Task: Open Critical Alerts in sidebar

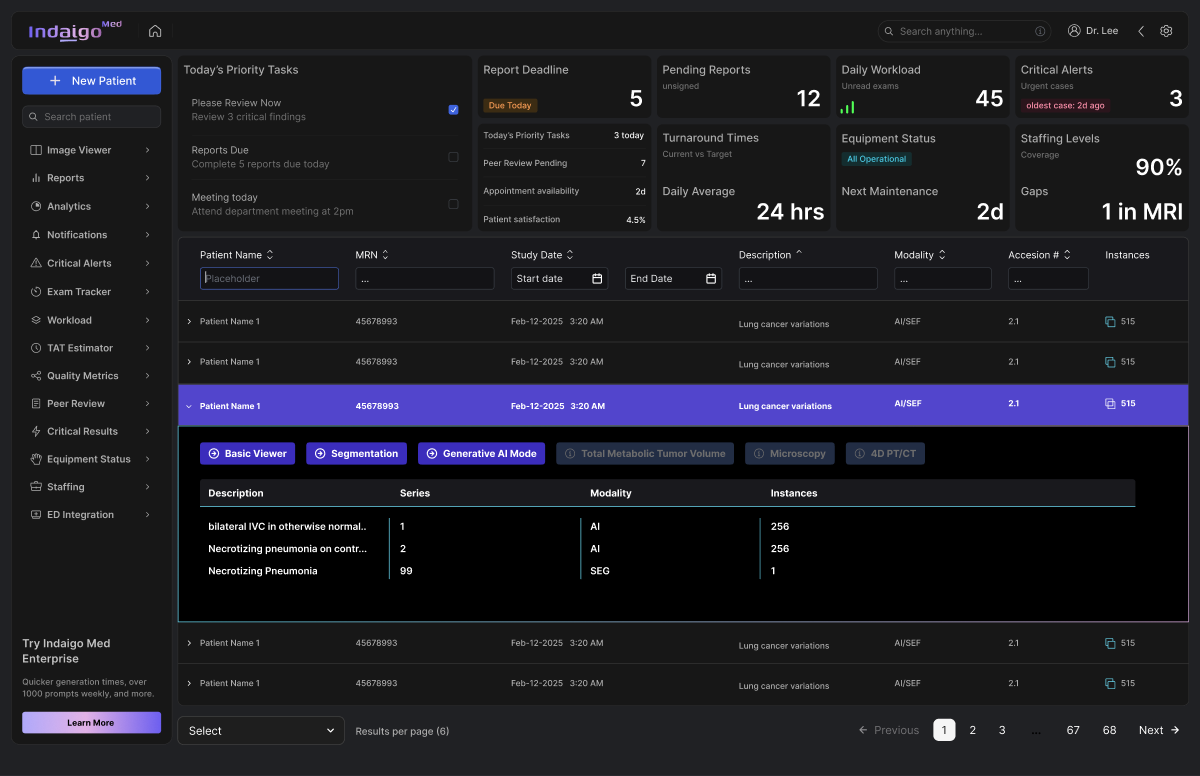Action: (x=91, y=263)
